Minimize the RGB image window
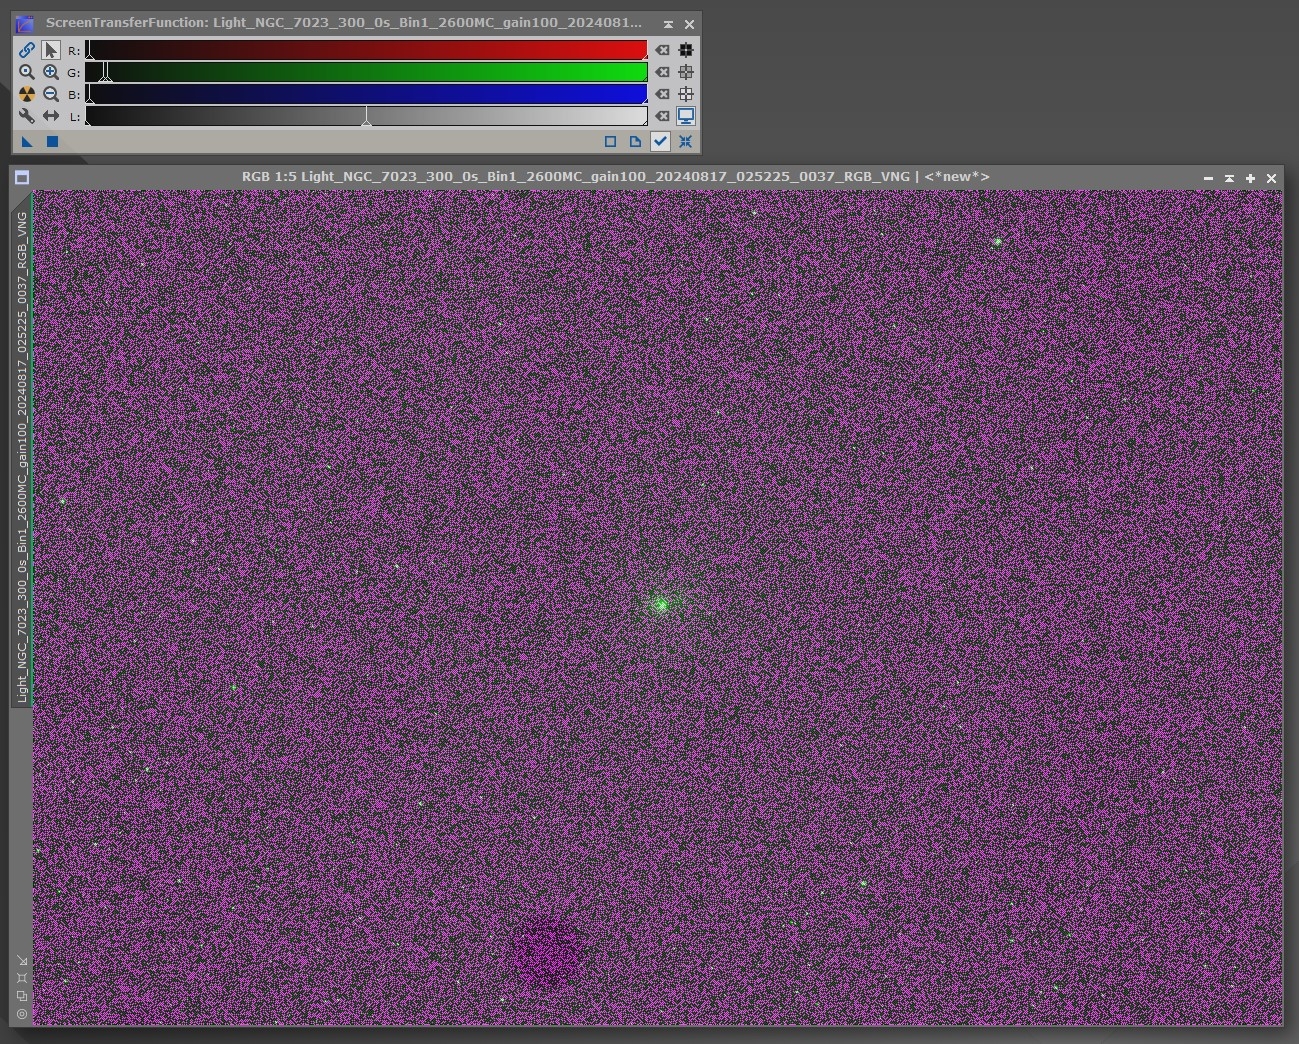1299x1044 pixels. point(1208,178)
